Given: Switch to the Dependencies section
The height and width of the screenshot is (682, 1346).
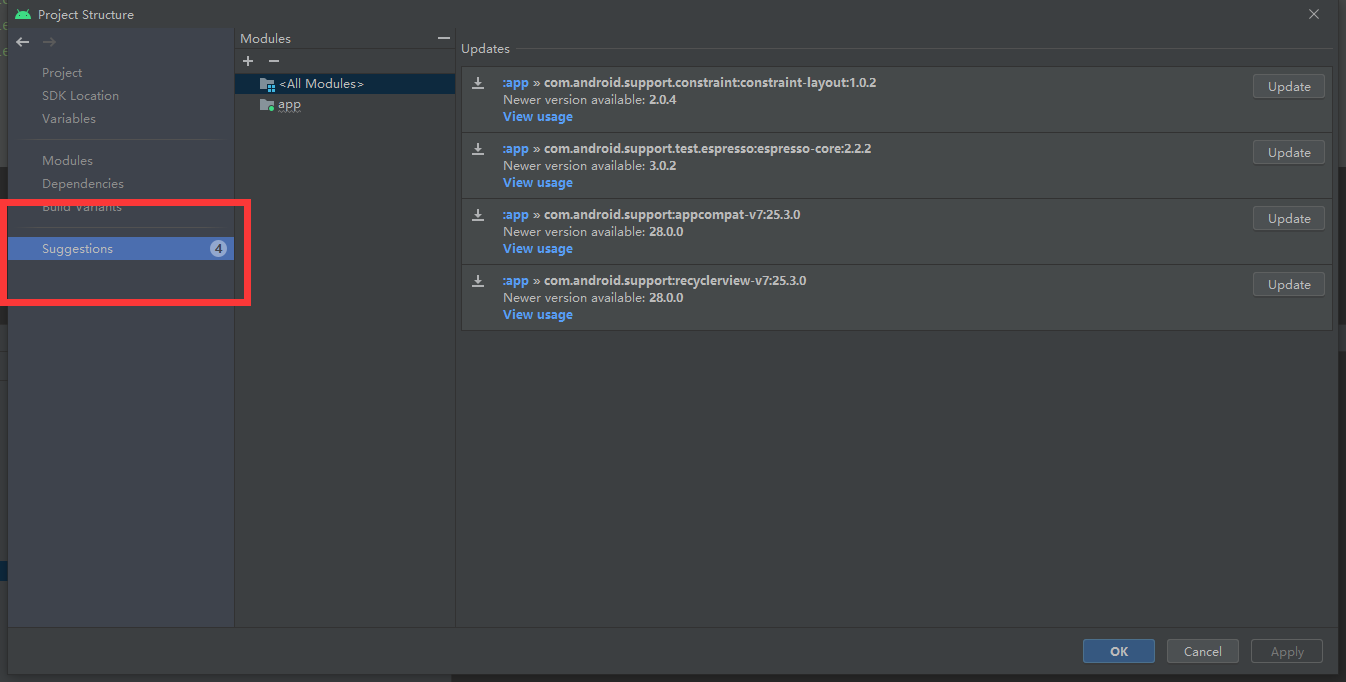Looking at the screenshot, I should tap(83, 183).
